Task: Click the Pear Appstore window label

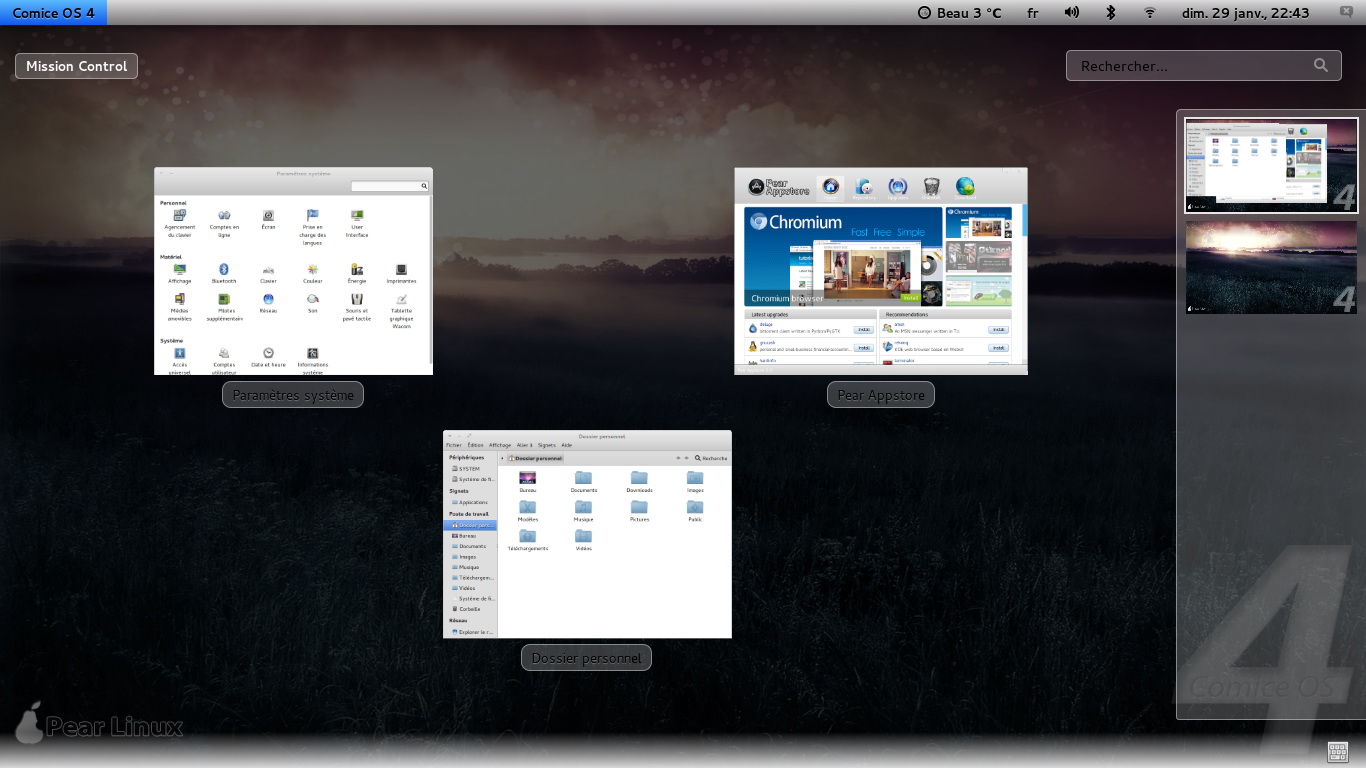Action: [880, 395]
